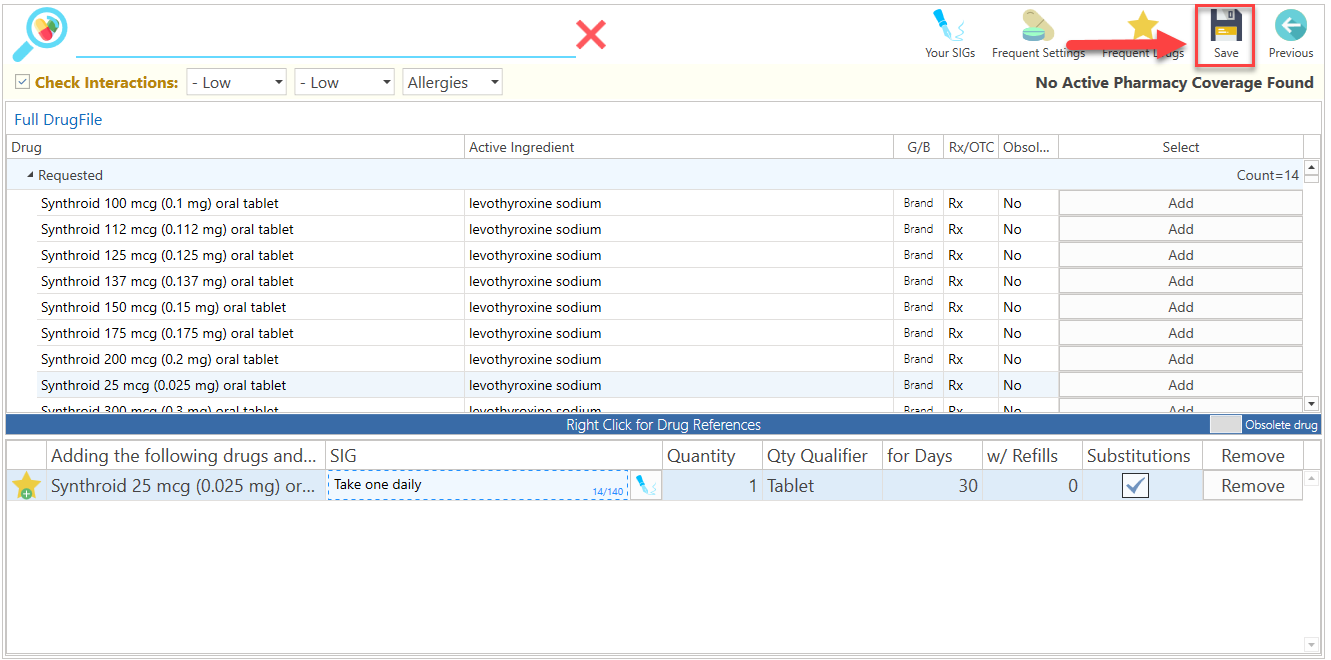Add Synthroid 100 mcg tablet
The height and width of the screenshot is (660, 1331).
tap(1181, 203)
